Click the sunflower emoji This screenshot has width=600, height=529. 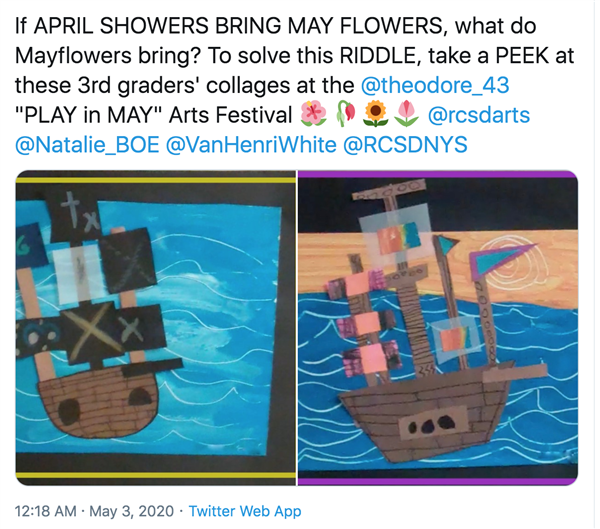[376, 115]
